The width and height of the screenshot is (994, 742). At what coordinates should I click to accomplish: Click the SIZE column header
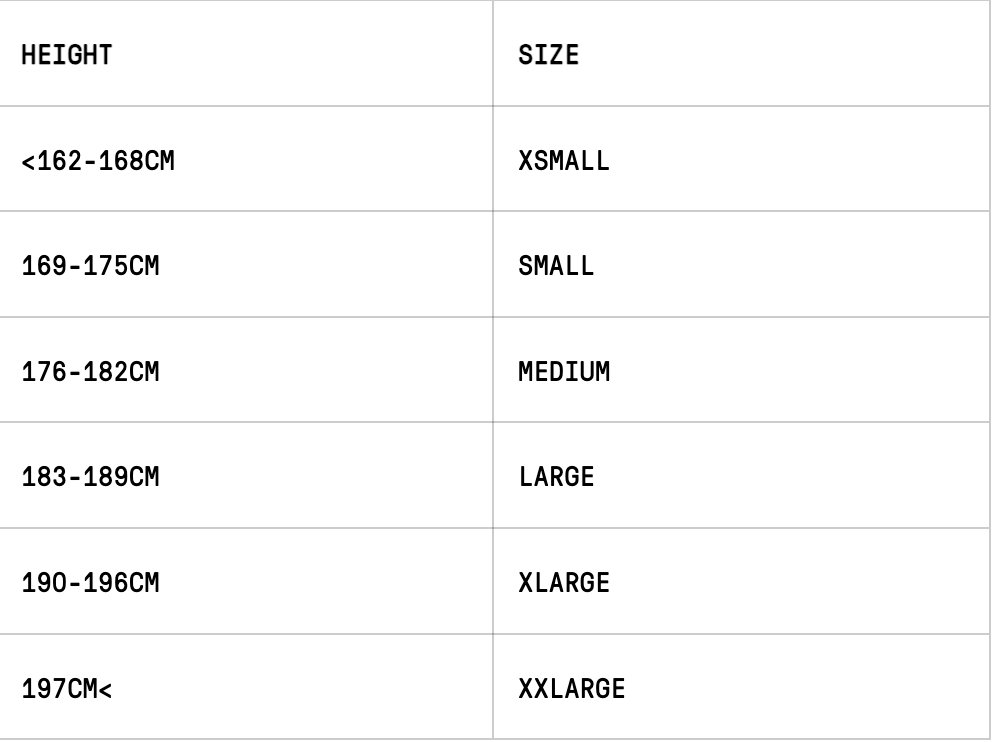548,55
